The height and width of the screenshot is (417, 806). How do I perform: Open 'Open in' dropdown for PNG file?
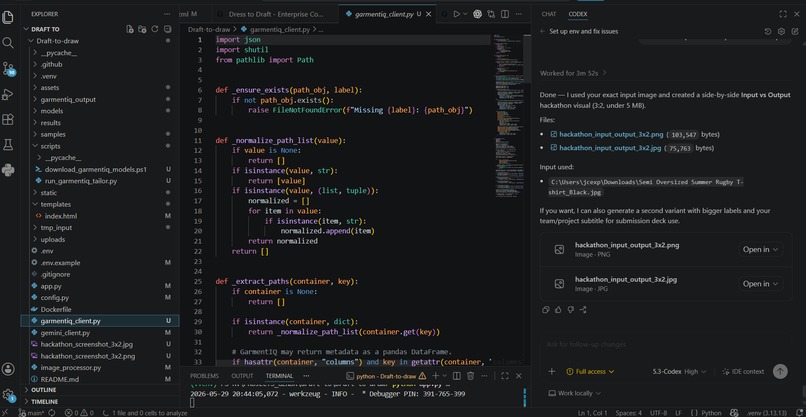click(761, 249)
